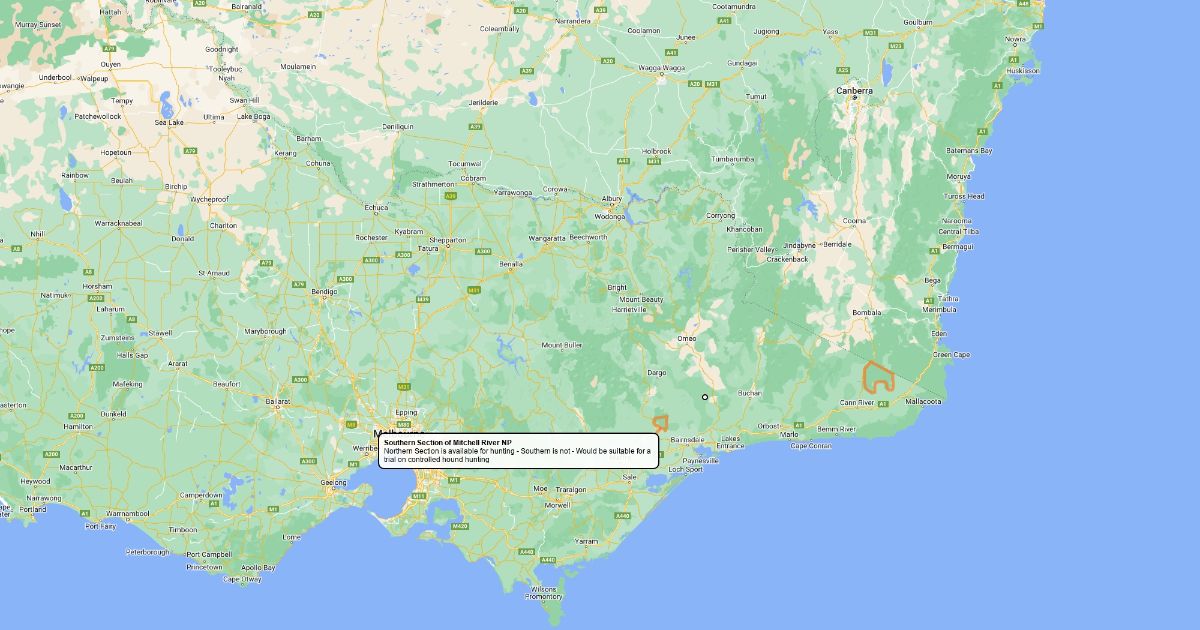The width and height of the screenshot is (1200, 630).
Task: Click the 'Wangaratta' town label
Action: (x=546, y=238)
